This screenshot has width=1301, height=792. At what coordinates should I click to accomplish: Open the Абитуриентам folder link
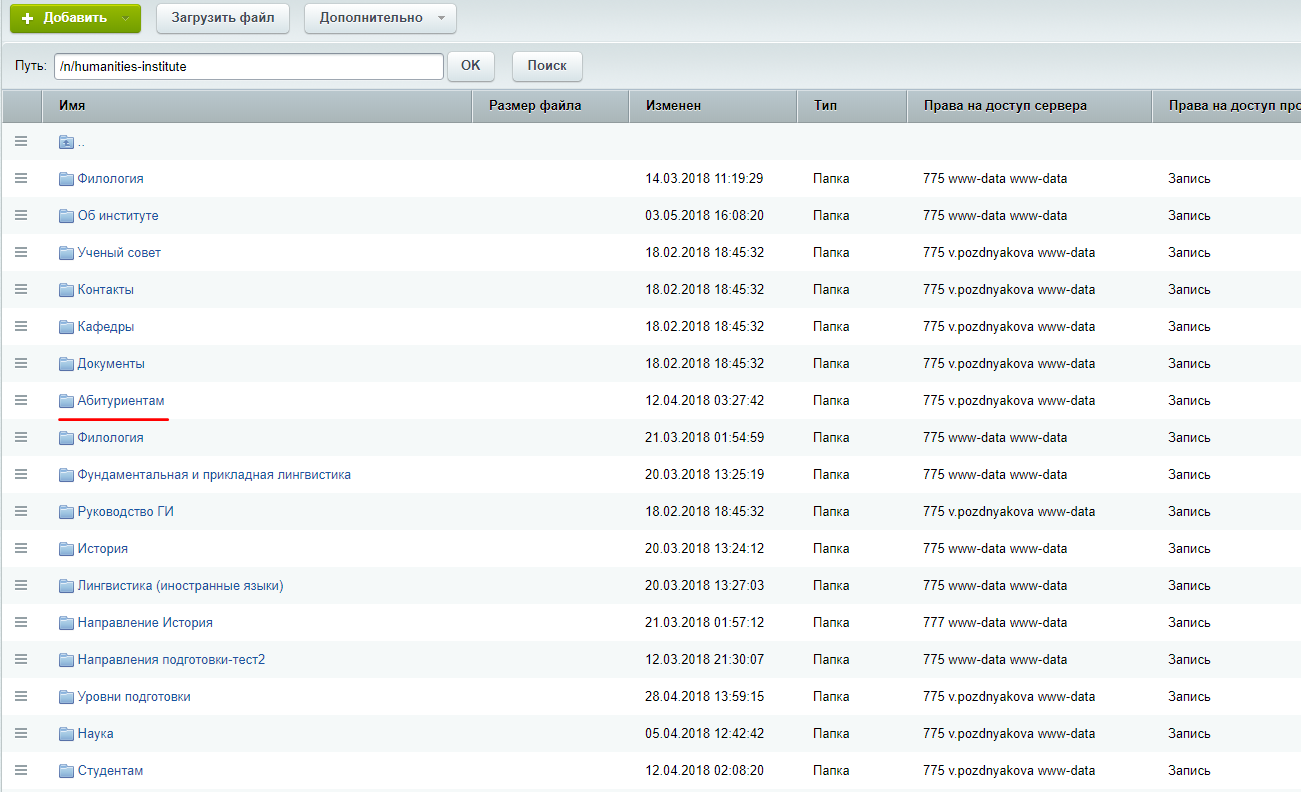[121, 400]
